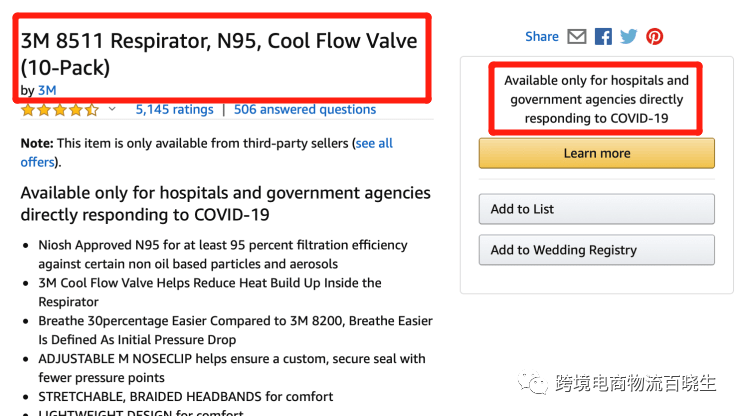This screenshot has width=740, height=416.
Task: Click Add to Wedding Registry
Action: click(x=596, y=250)
